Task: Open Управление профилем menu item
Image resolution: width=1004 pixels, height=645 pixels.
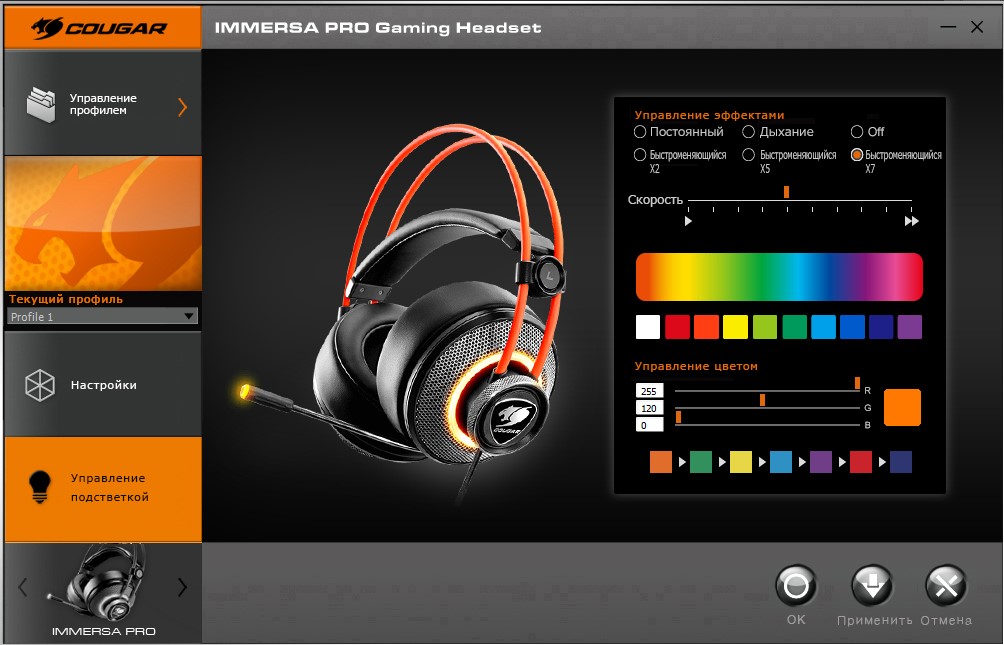Action: point(102,103)
